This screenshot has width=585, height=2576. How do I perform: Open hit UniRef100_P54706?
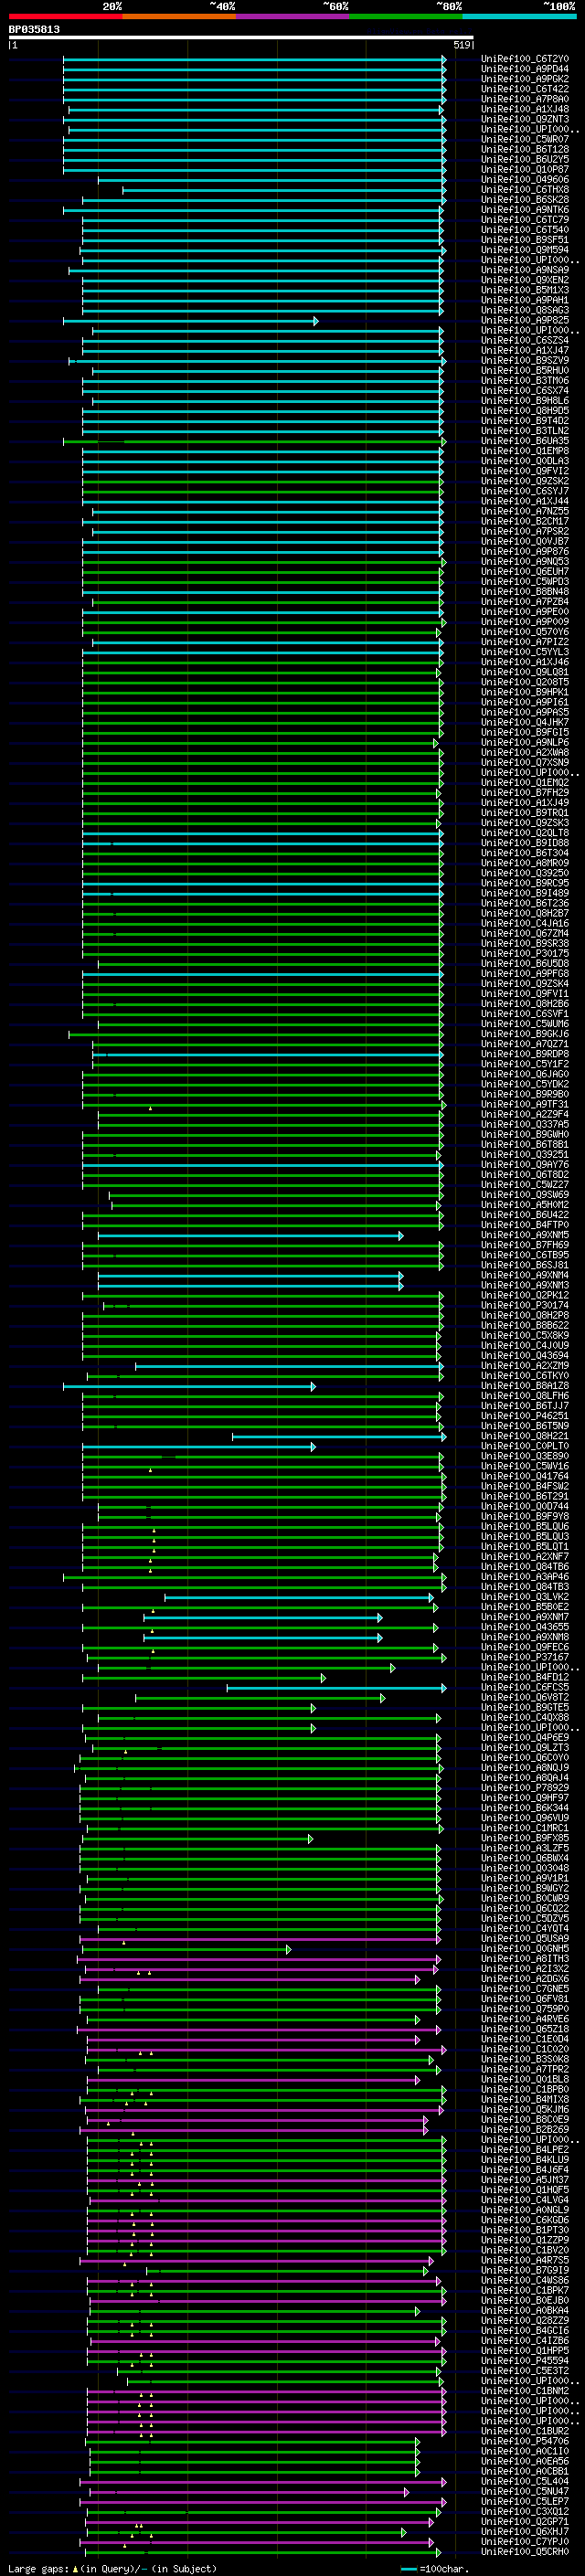[525, 2441]
